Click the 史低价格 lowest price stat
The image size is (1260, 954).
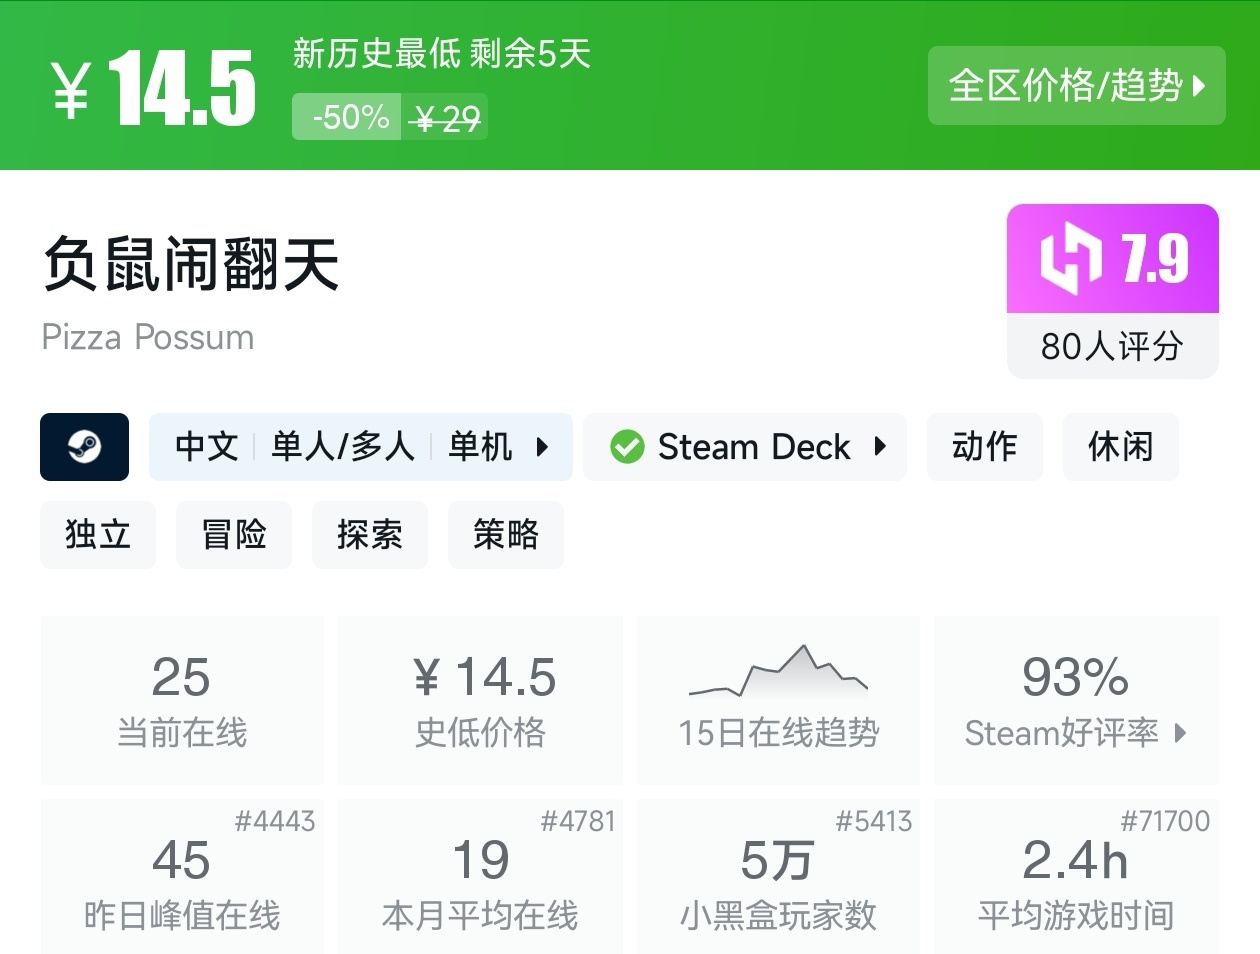tap(480, 700)
